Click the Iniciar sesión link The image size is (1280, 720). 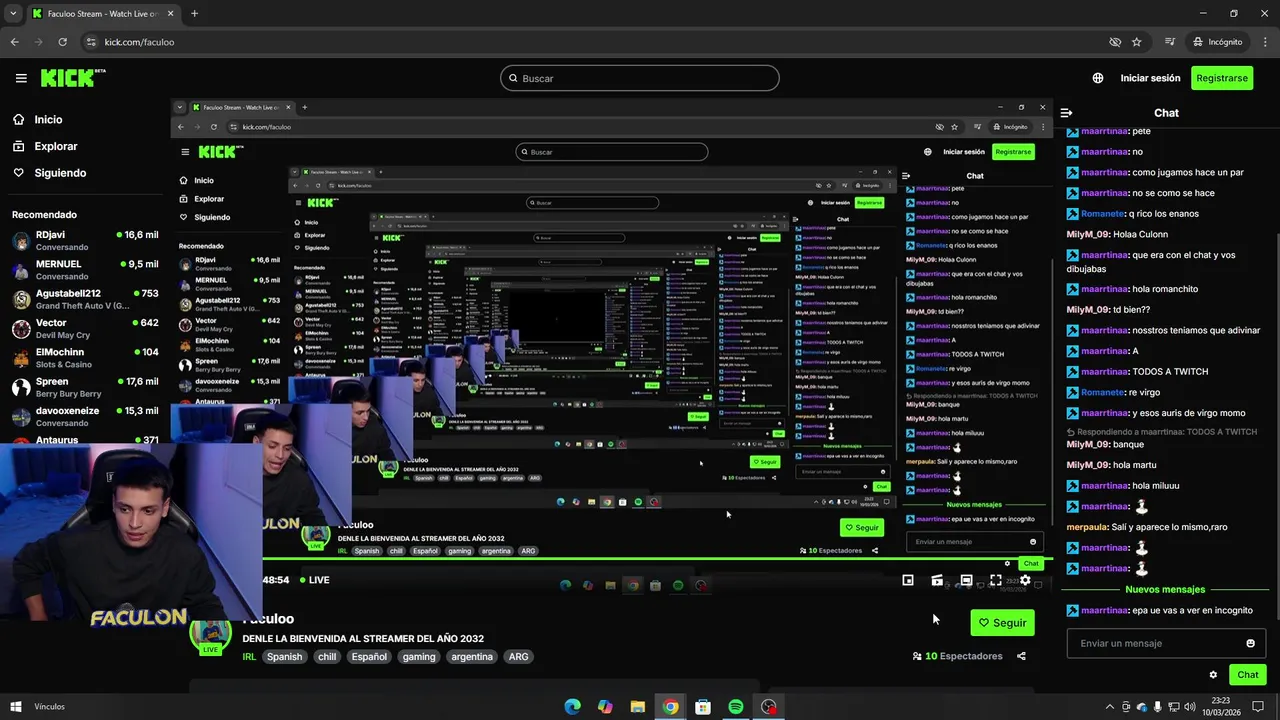tap(1150, 78)
